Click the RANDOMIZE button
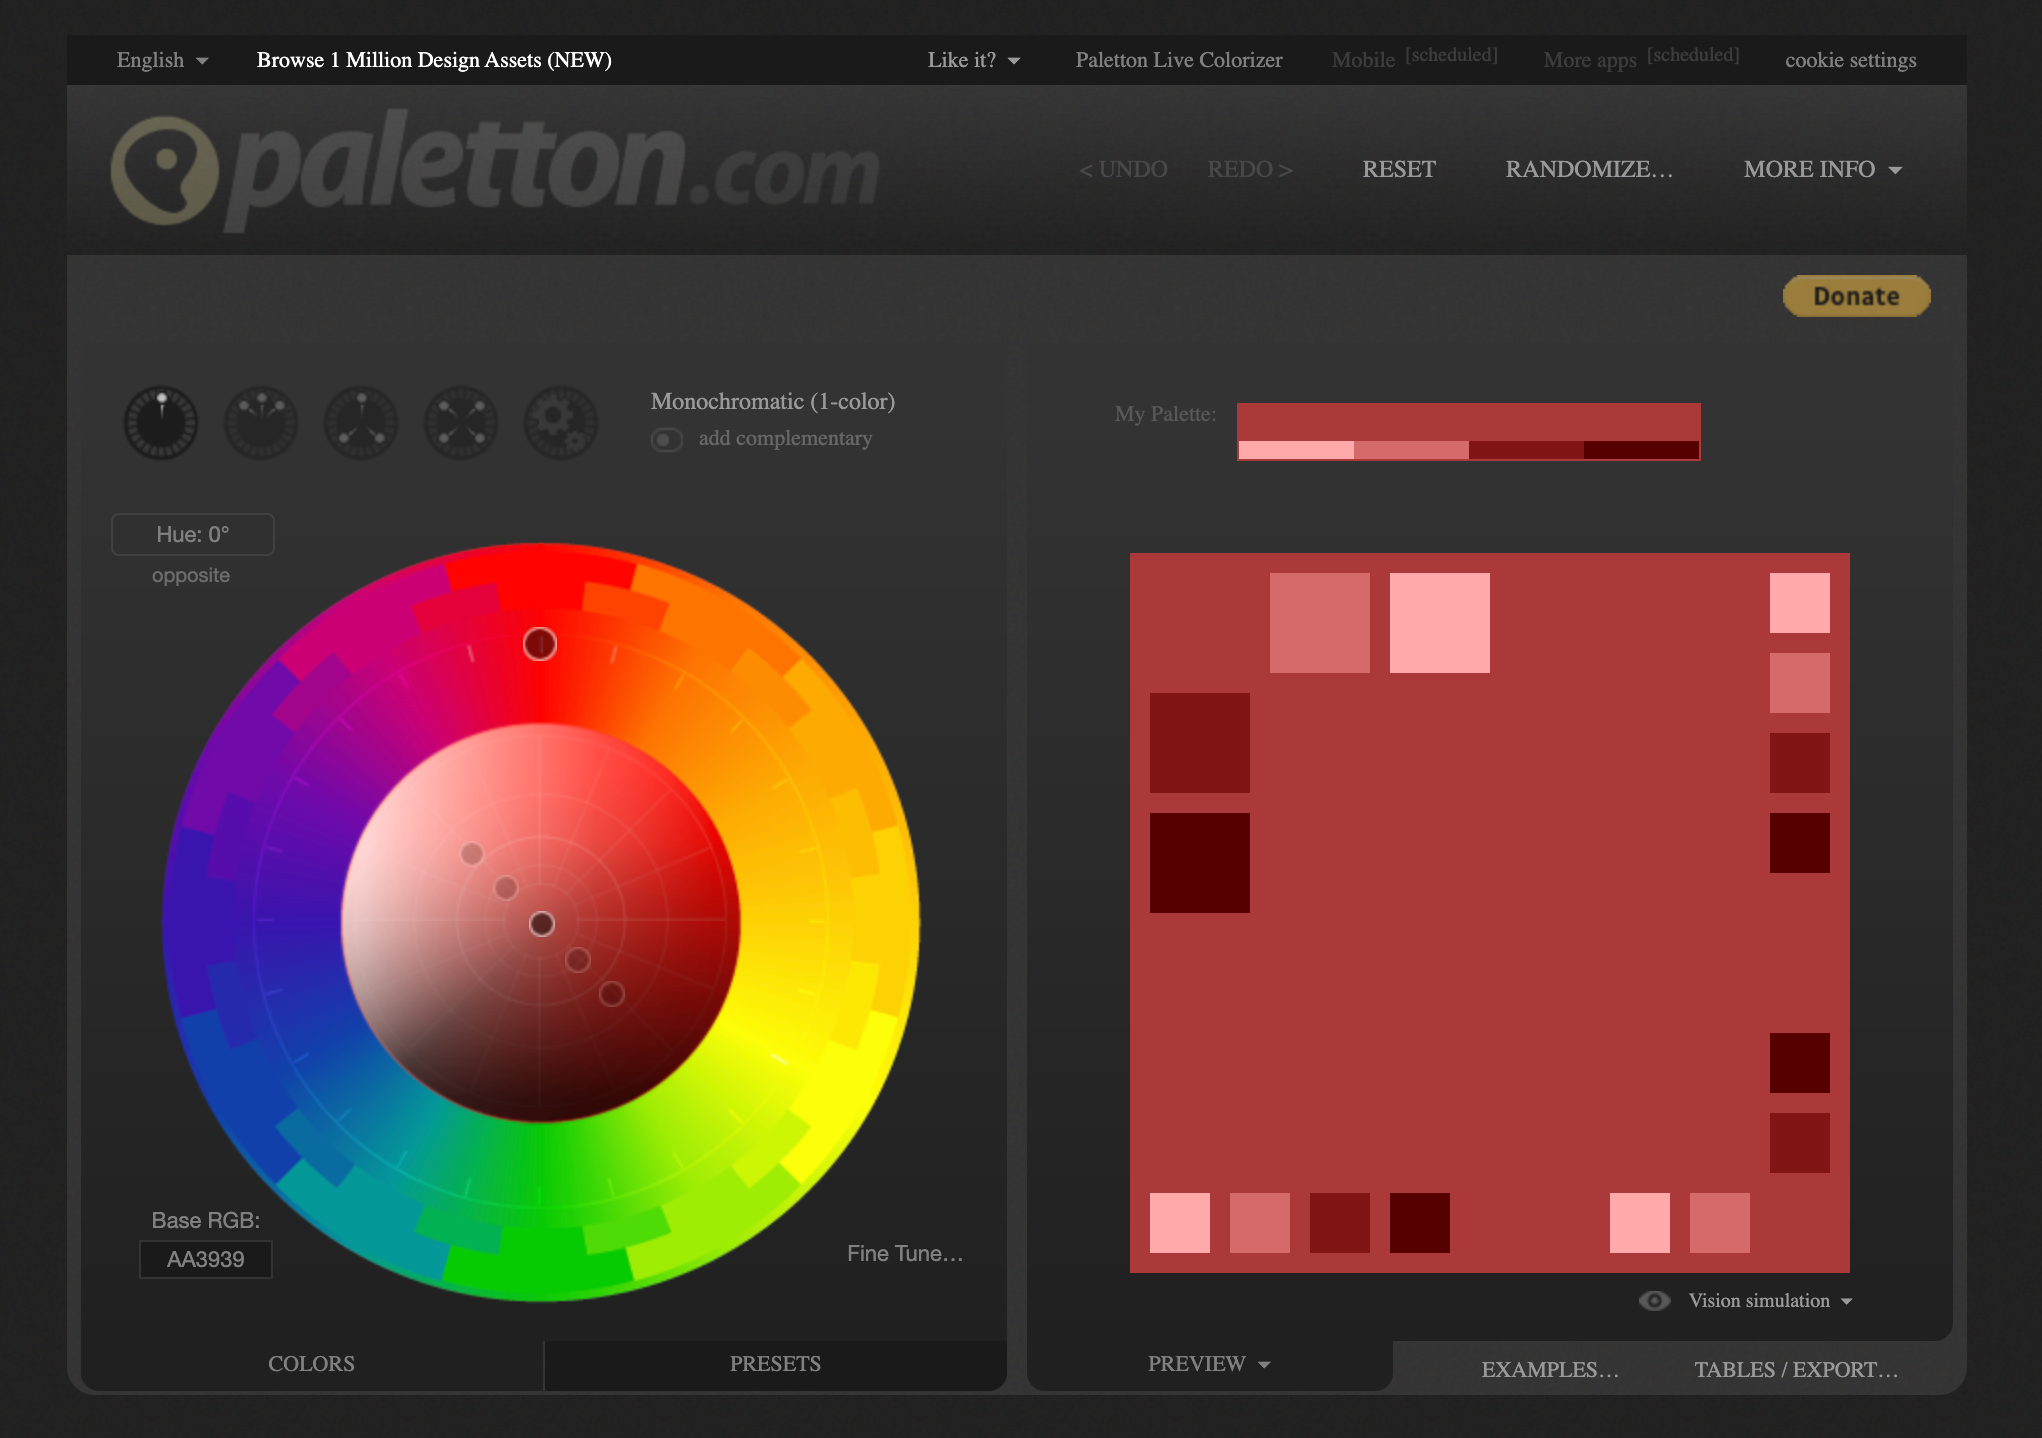This screenshot has height=1438, width=2042. tap(1589, 169)
